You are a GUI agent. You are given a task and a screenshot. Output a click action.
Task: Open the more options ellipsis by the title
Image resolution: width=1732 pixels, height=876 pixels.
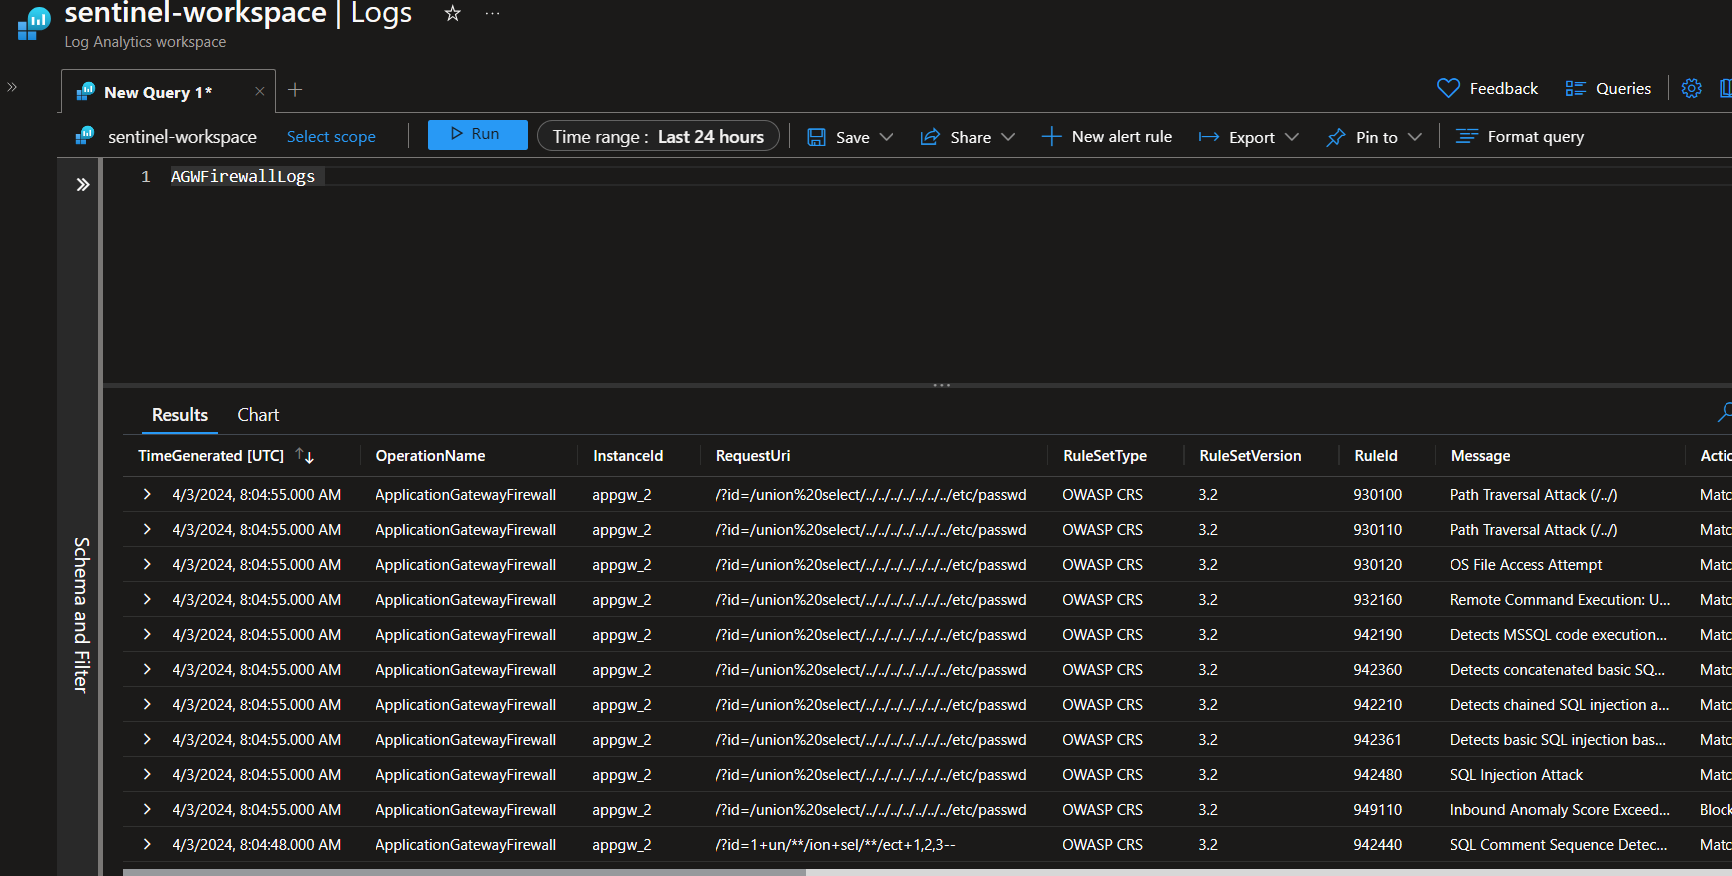(x=492, y=13)
